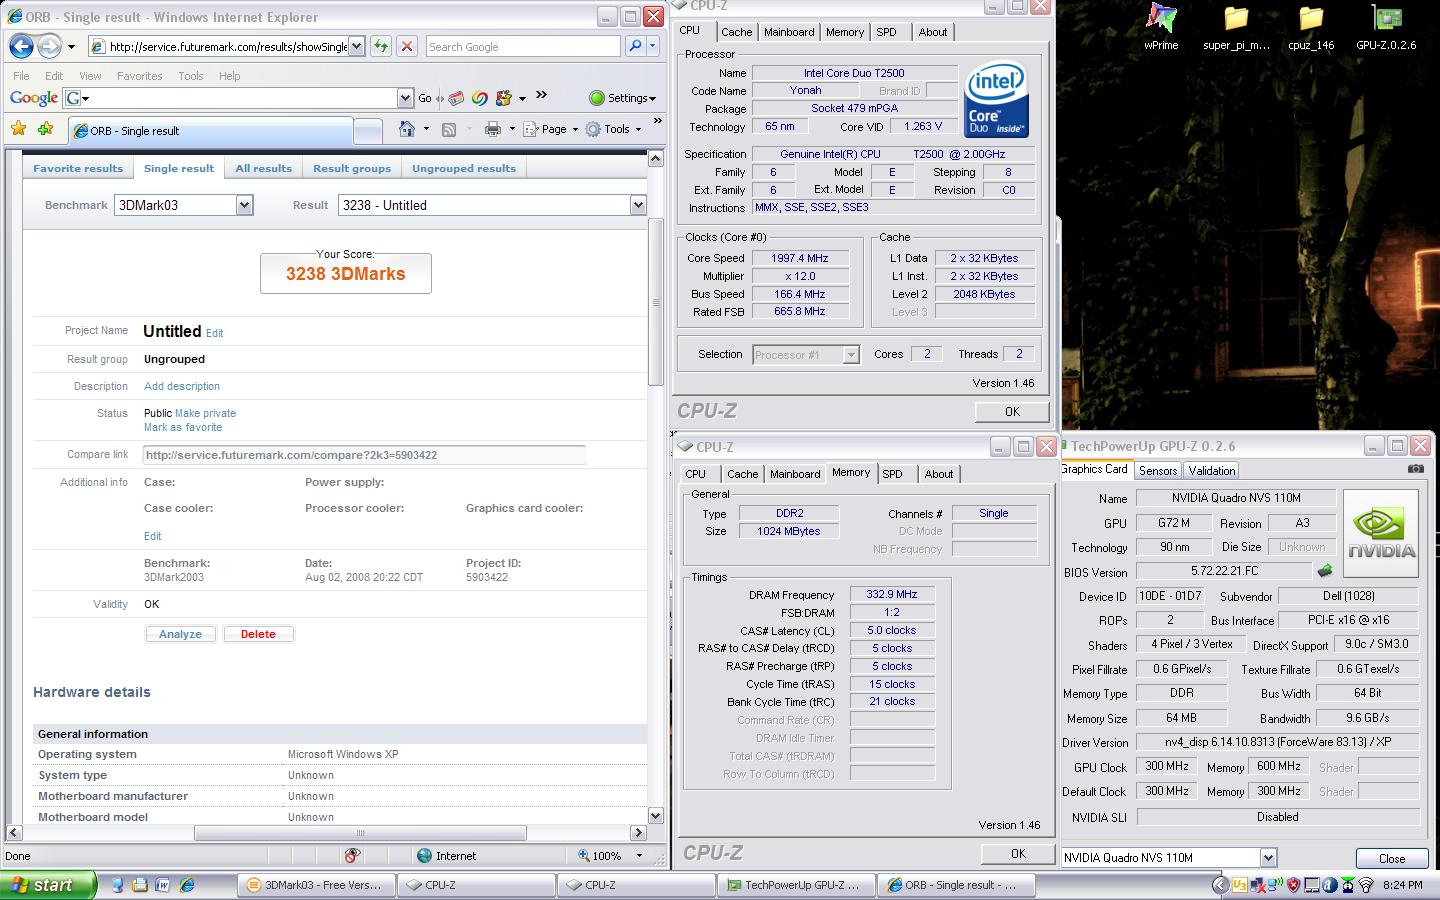
Task: Launch Word from the Quick Launch bar
Action: (163, 885)
